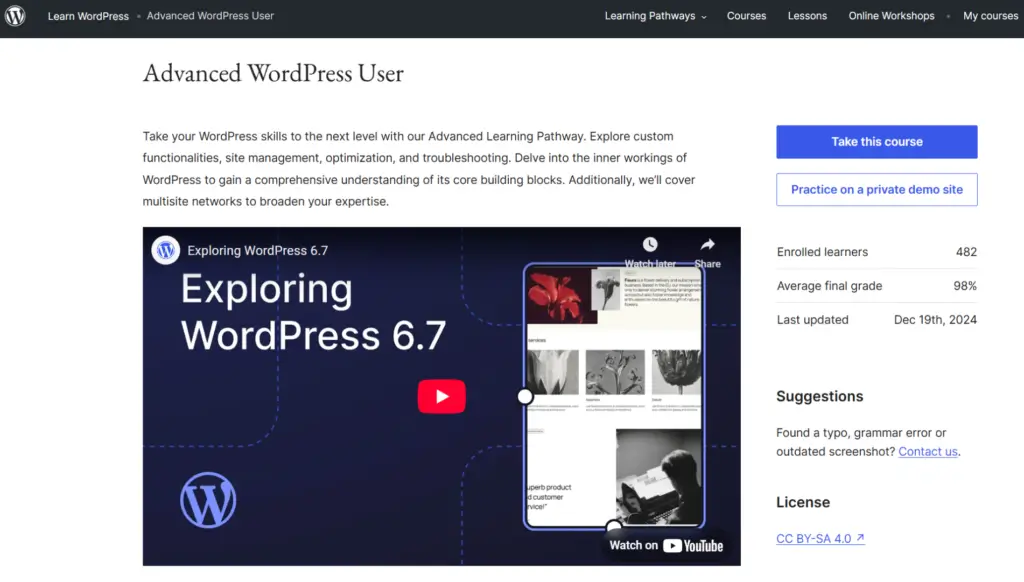
Task: Open the Lessons navigation item
Action: pyautogui.click(x=807, y=16)
